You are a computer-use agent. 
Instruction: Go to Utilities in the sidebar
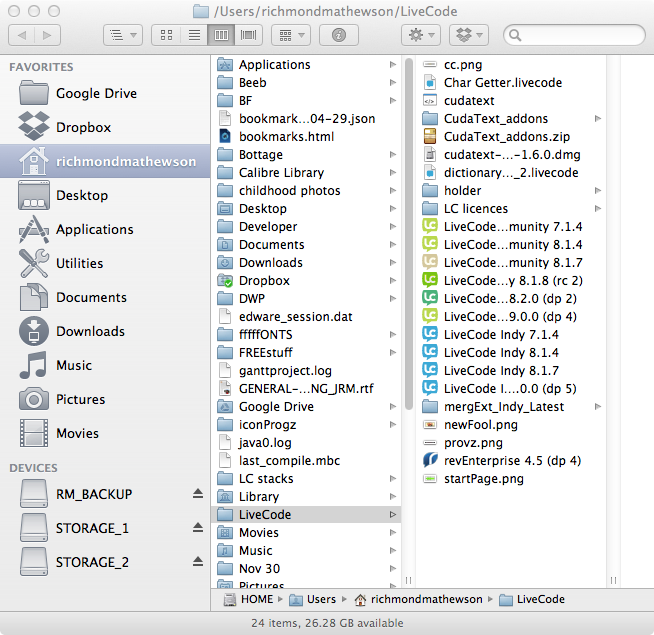(x=79, y=263)
